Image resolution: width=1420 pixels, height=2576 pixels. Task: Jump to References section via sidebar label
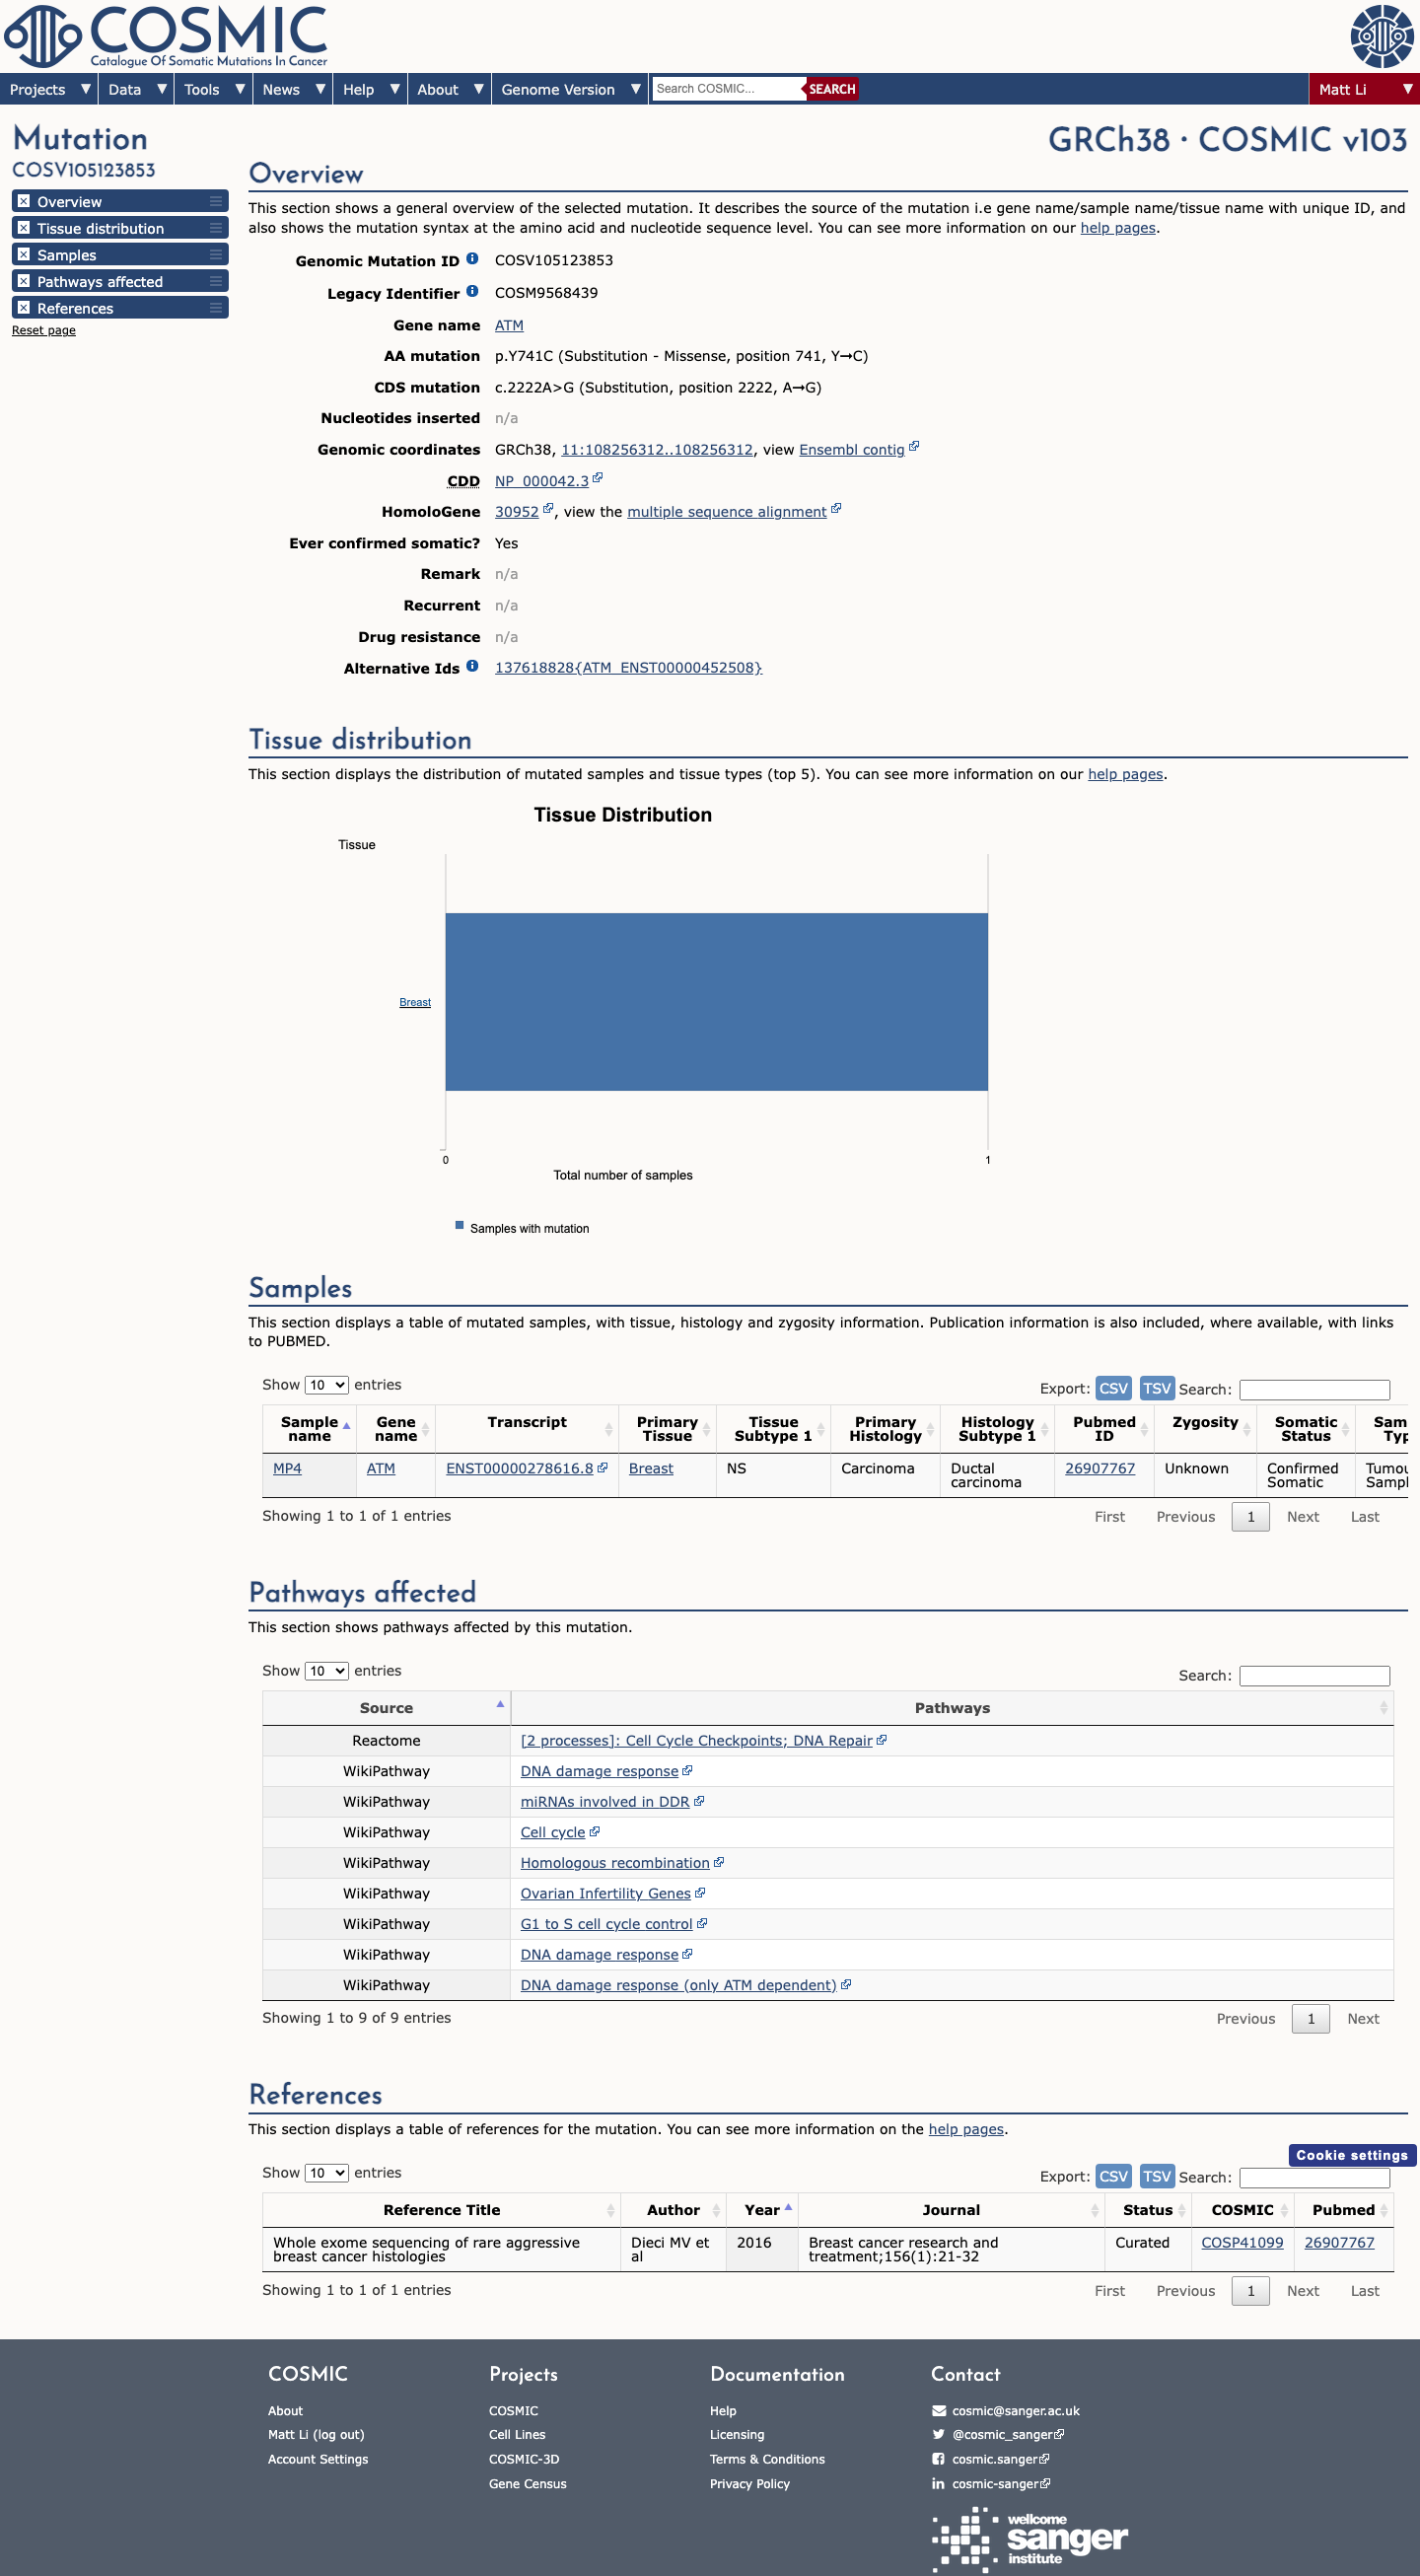pyautogui.click(x=75, y=308)
